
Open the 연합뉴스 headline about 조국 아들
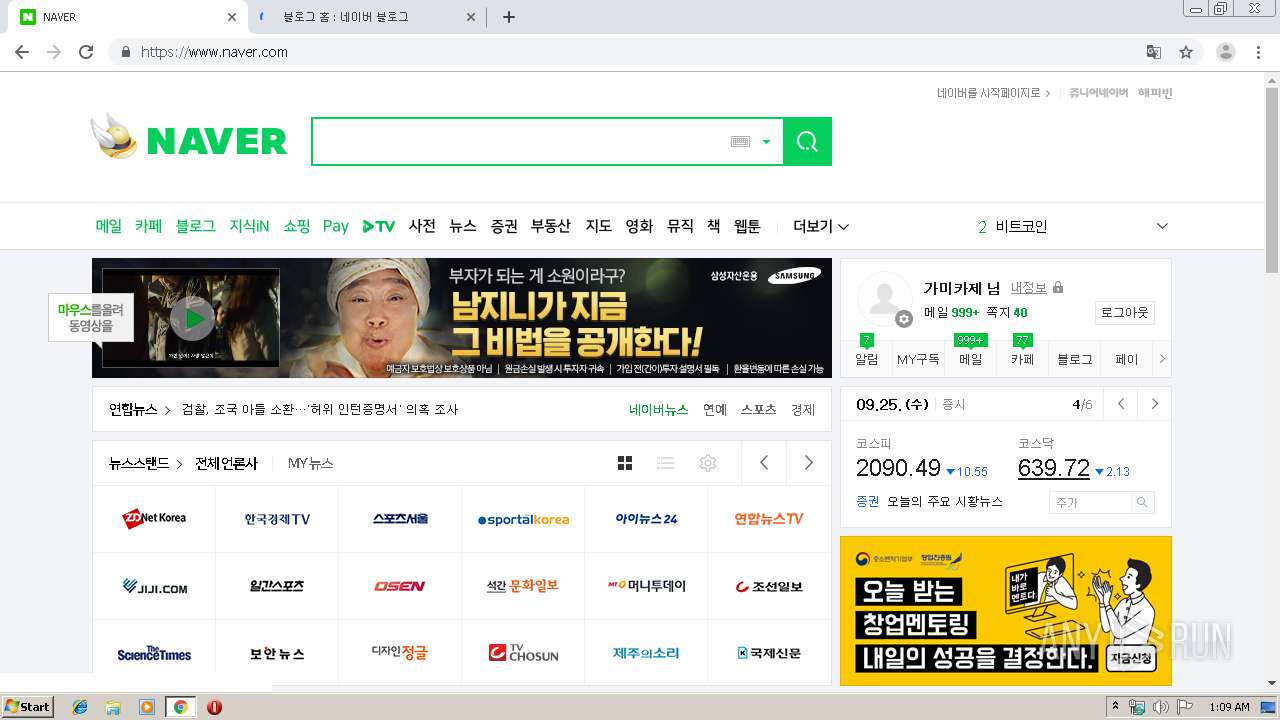(319, 409)
